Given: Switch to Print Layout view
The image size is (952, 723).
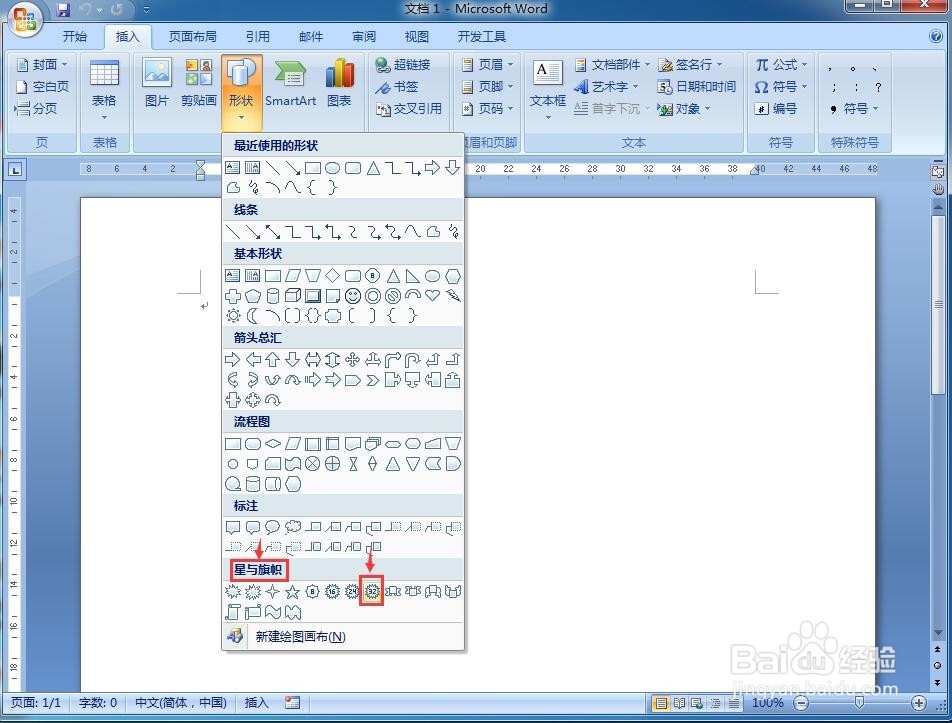Looking at the screenshot, I should coord(661,703).
